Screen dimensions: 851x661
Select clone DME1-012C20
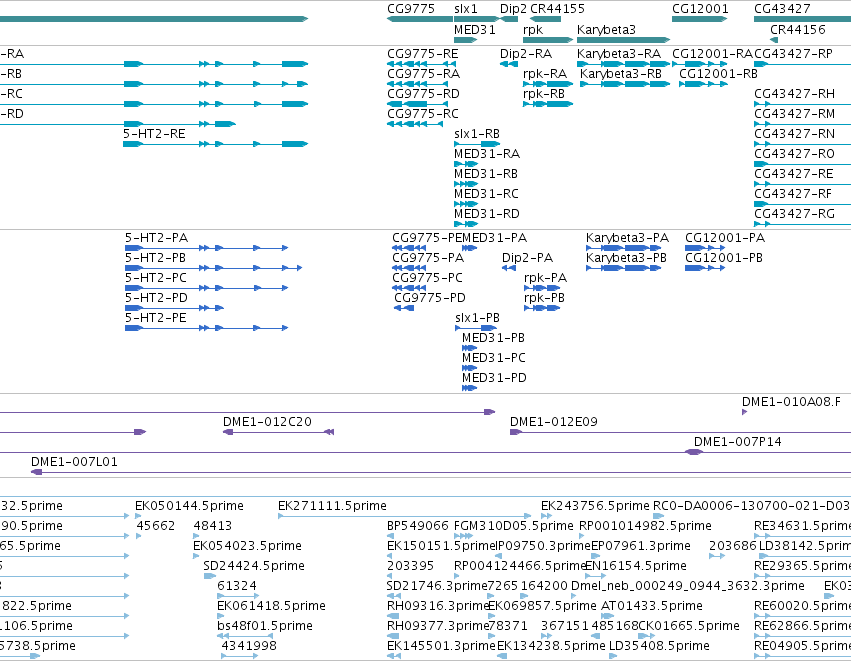point(278,432)
